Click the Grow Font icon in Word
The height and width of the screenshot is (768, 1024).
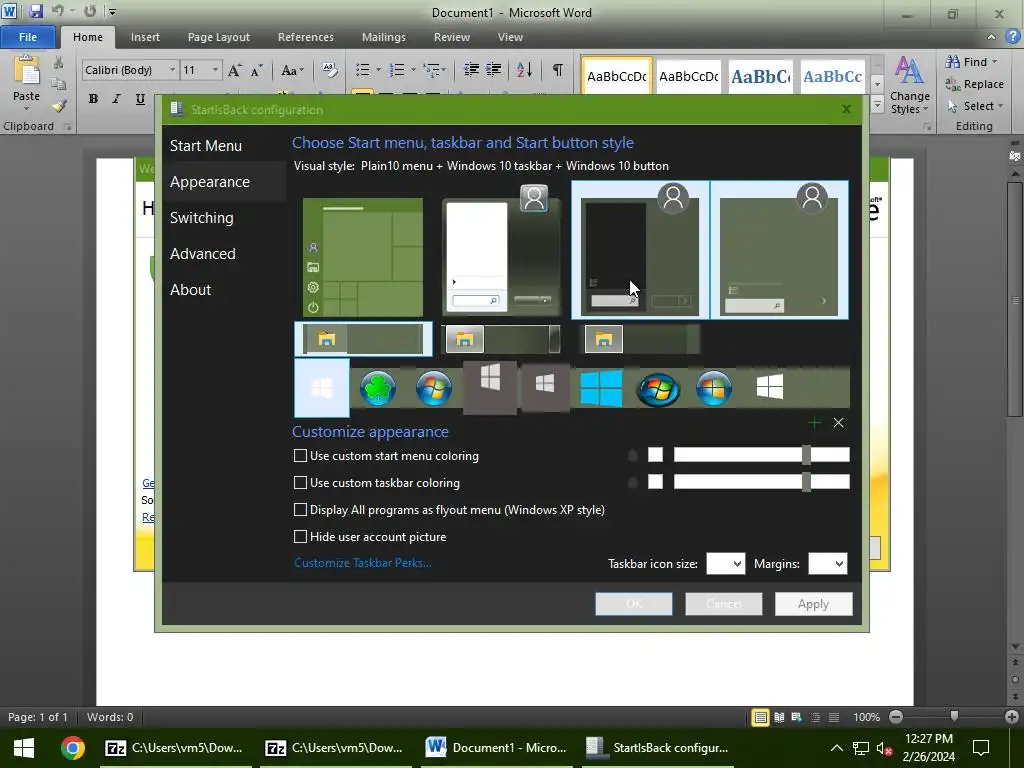coord(234,70)
